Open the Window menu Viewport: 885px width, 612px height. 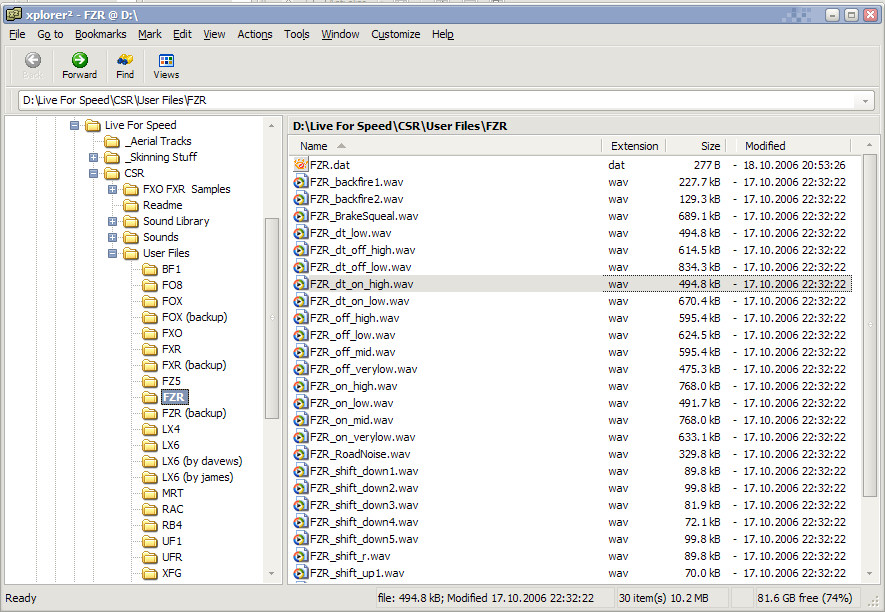[x=340, y=34]
